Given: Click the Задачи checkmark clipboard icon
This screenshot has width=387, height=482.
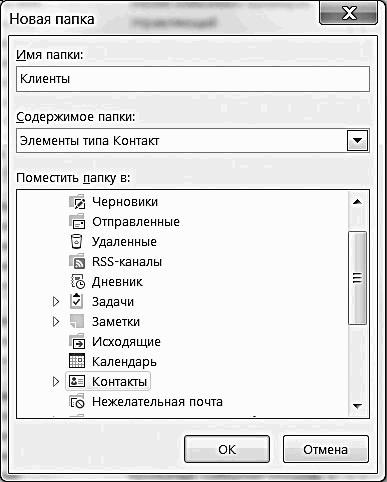Looking at the screenshot, I should point(77,301).
